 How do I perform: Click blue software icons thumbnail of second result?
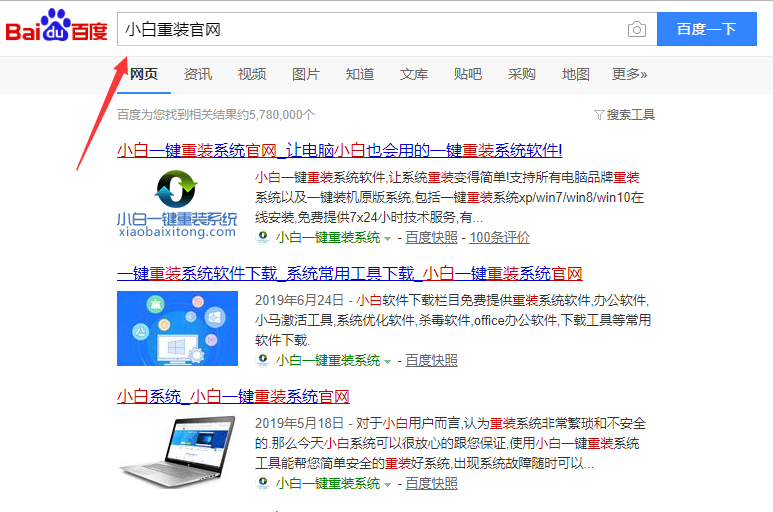[x=177, y=328]
